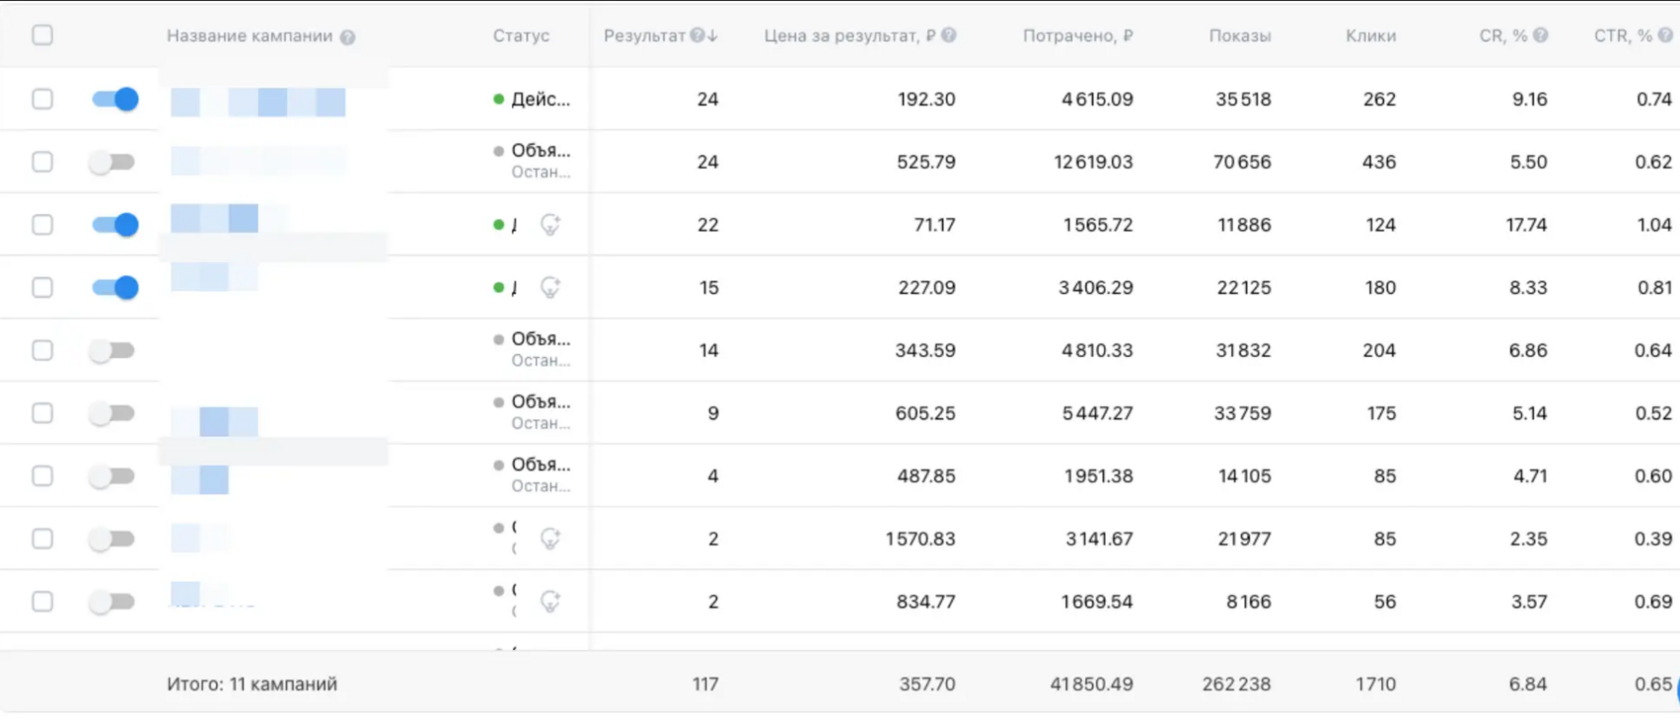The image size is (1680, 721).
Task: Turn off the campaign that spent 3 406.29
Action: coord(114,288)
